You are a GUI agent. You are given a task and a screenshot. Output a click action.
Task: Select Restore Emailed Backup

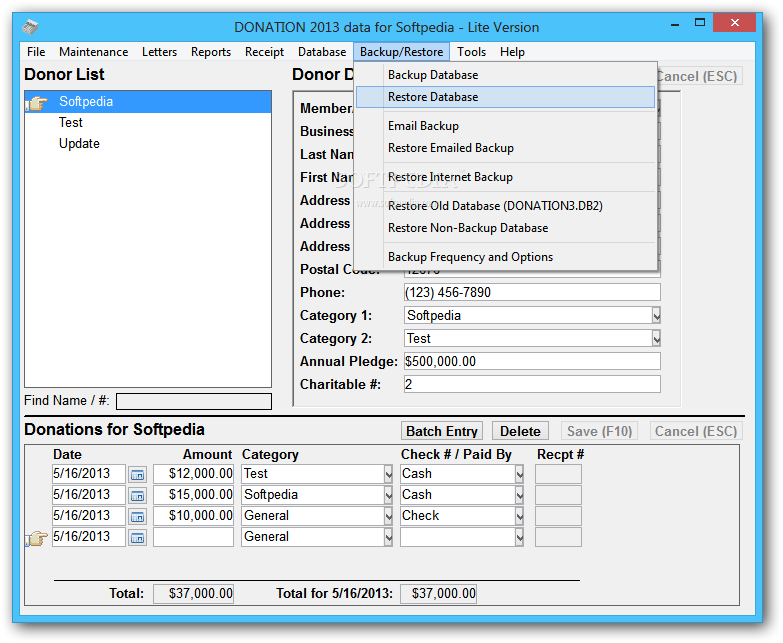click(x=505, y=148)
